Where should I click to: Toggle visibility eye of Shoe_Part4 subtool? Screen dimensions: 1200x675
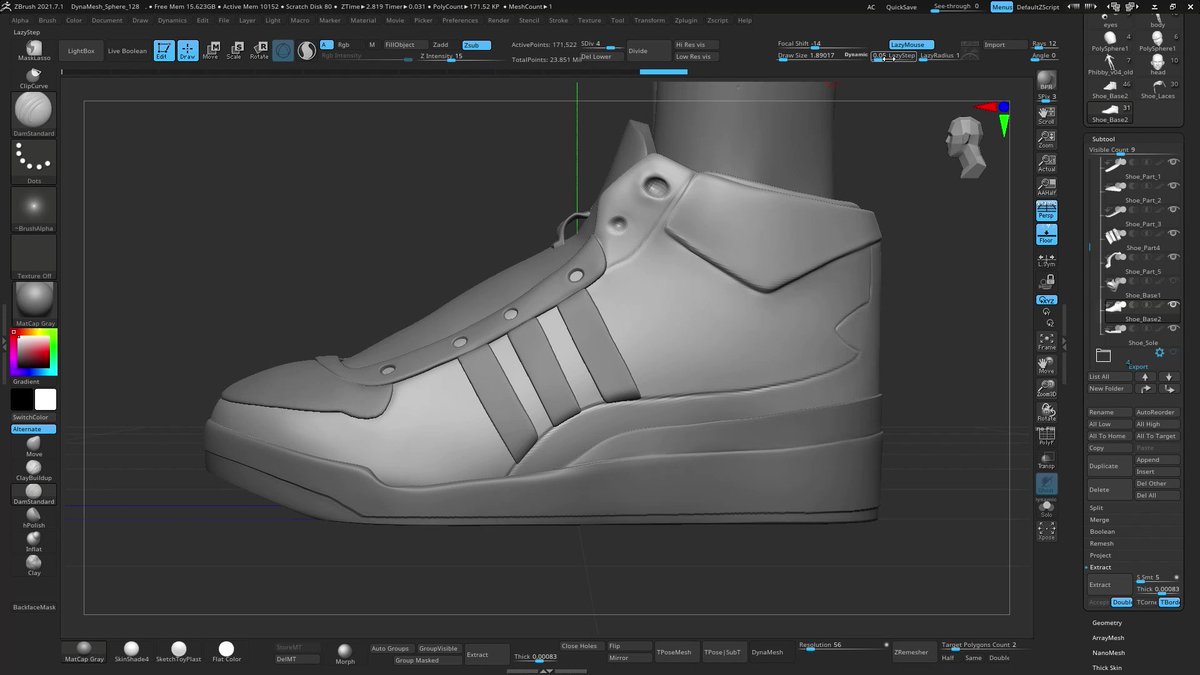pyautogui.click(x=1174, y=233)
